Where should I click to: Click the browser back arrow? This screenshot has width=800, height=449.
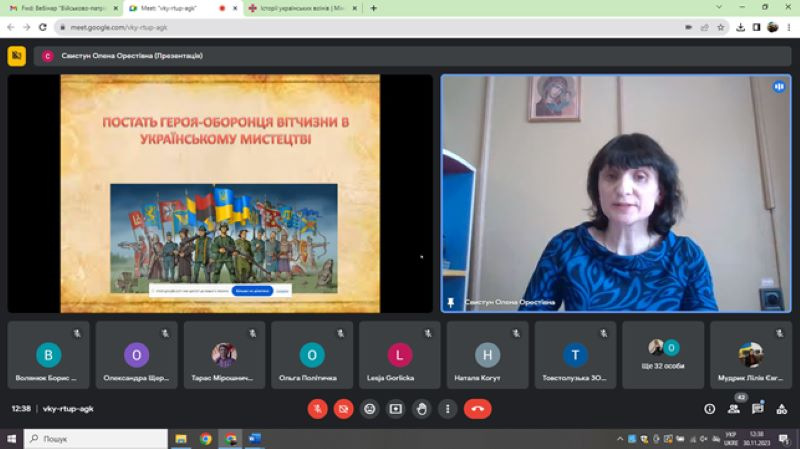(11, 27)
